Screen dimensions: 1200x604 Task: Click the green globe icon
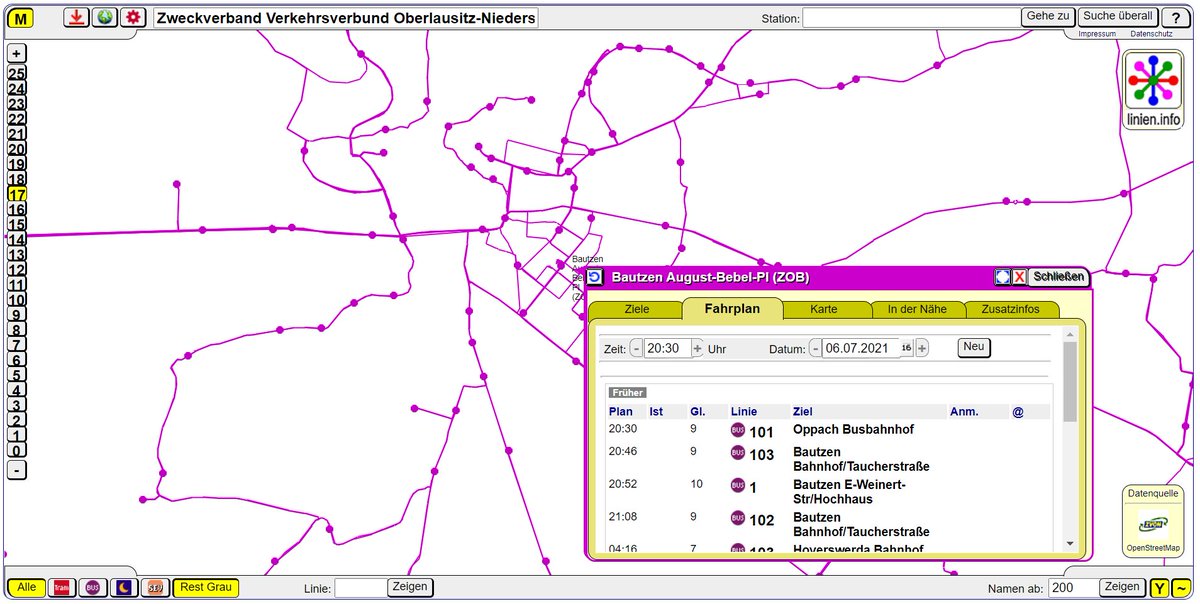(105, 18)
